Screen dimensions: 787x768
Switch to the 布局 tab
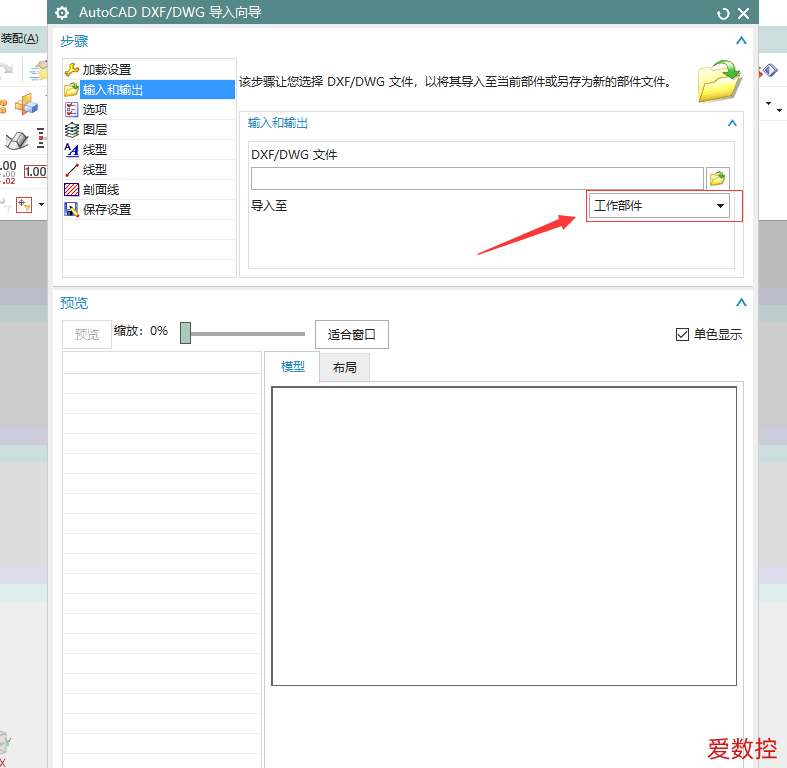point(345,368)
